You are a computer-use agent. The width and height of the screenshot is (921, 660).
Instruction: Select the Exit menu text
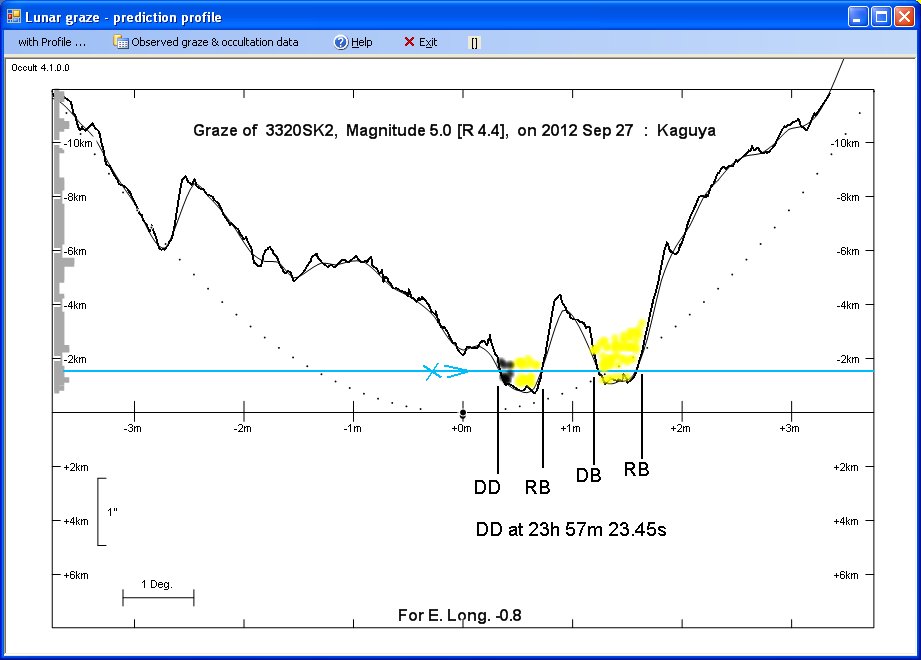pos(428,42)
